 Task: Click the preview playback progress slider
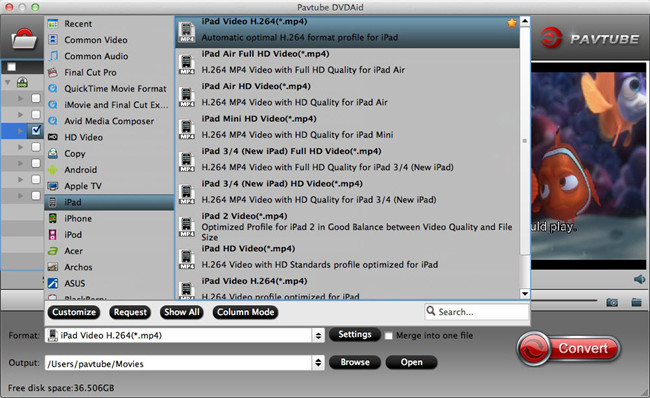565,300
